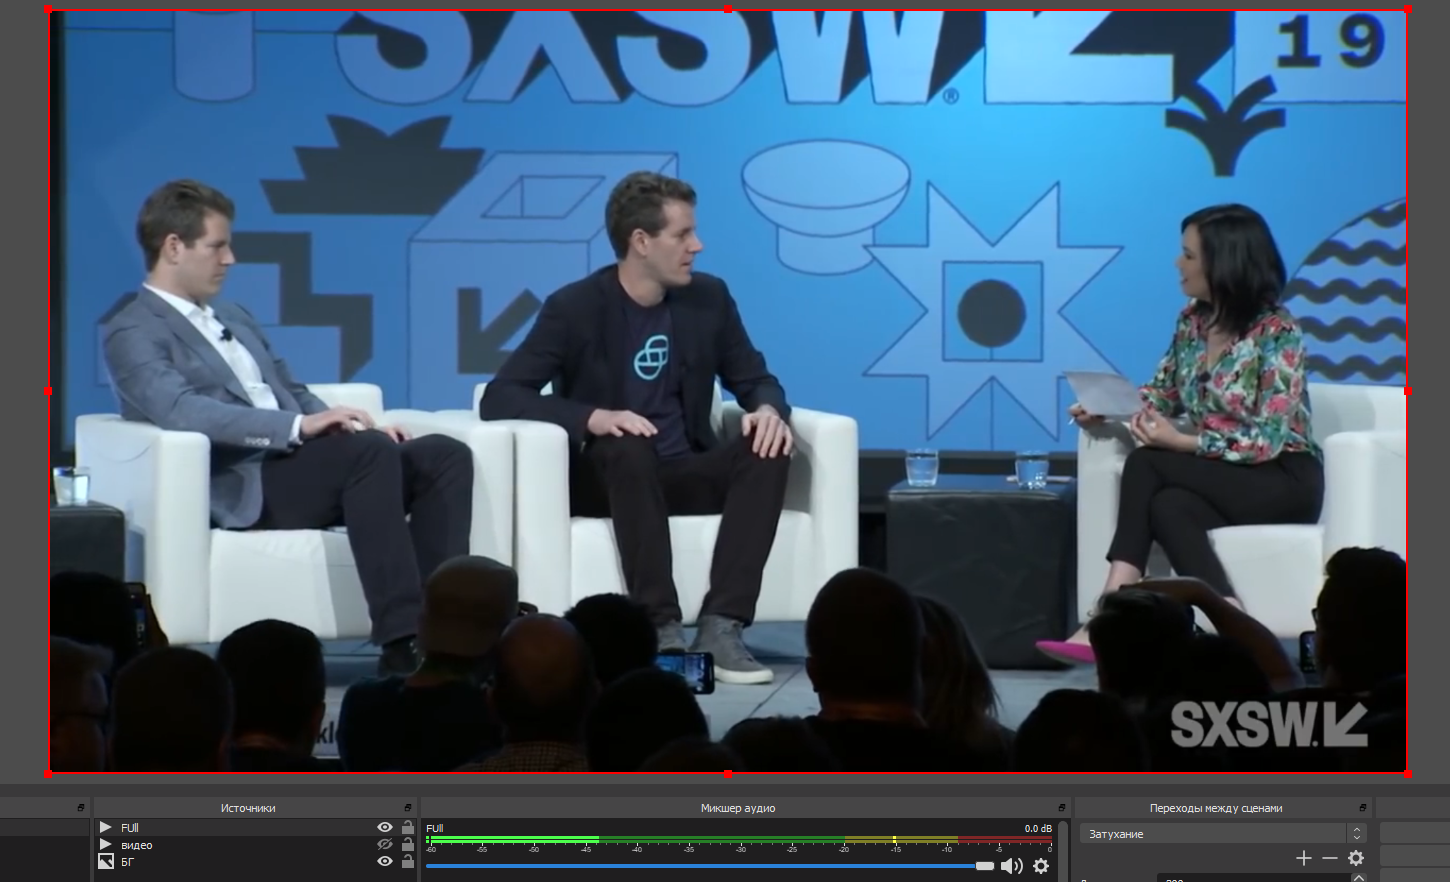Undock the Источники panel

tap(408, 807)
